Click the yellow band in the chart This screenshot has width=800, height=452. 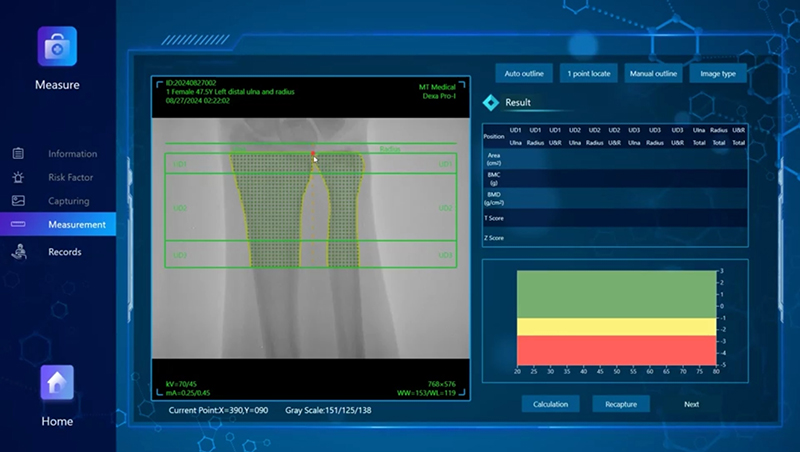617,327
